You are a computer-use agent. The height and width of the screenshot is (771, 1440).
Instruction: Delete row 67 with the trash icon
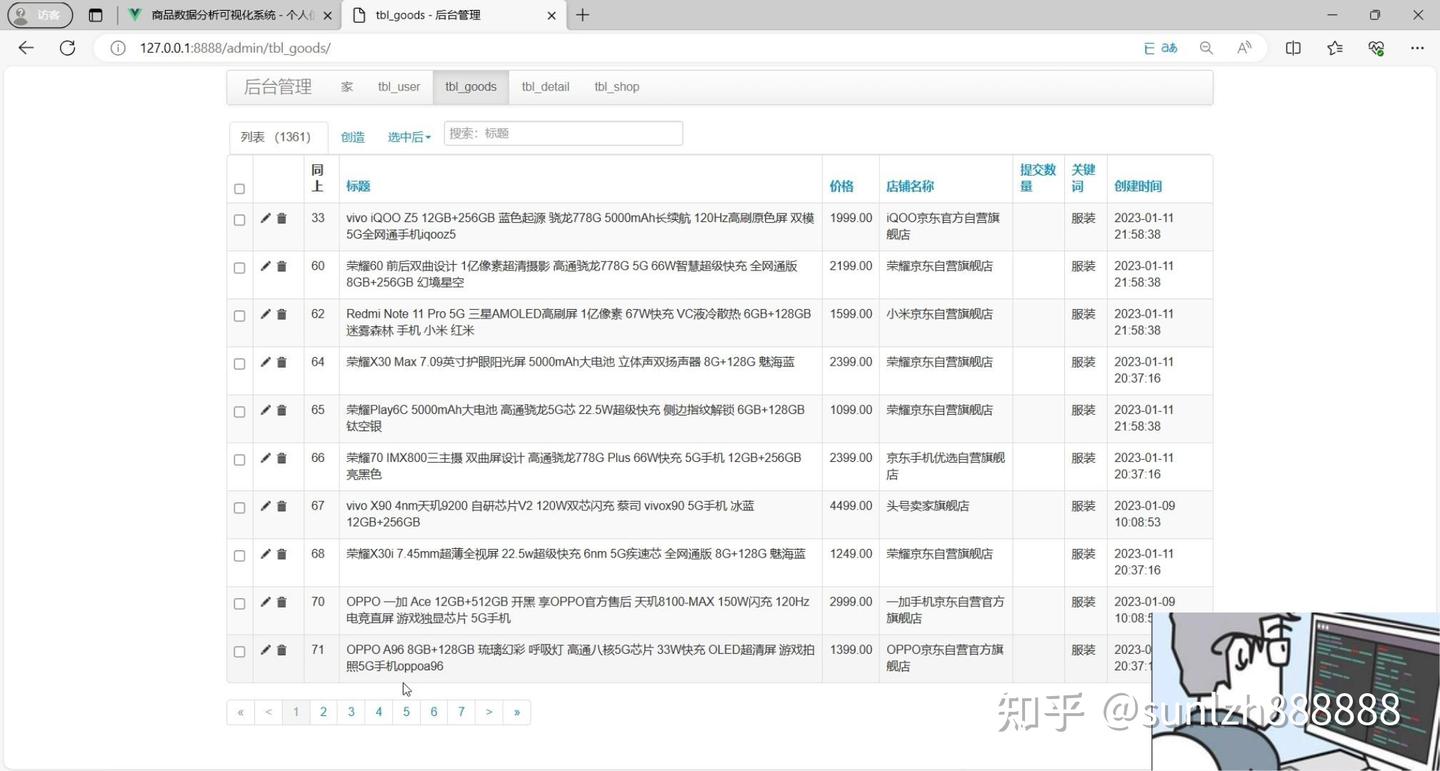point(282,506)
